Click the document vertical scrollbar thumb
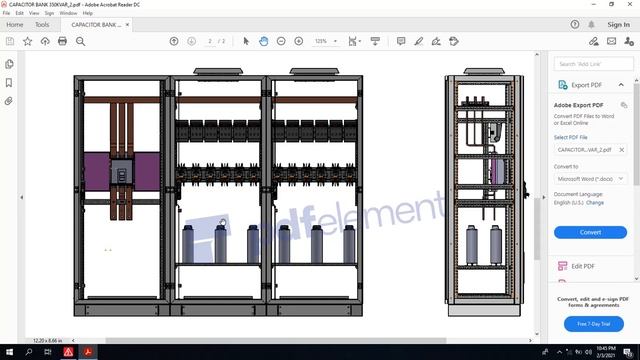 (537, 229)
